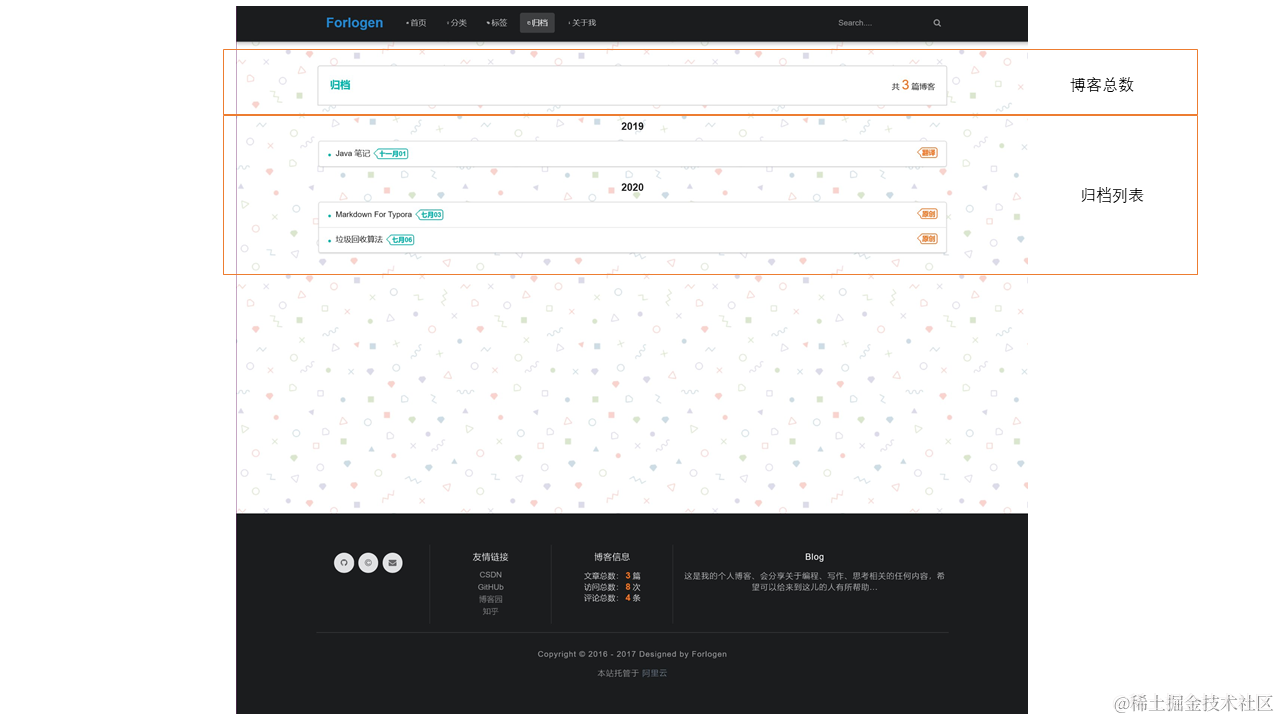Viewport: 1280px width, 720px height.
Task: Click 原创 label on 垃圾回收算法 row
Action: tap(928, 239)
